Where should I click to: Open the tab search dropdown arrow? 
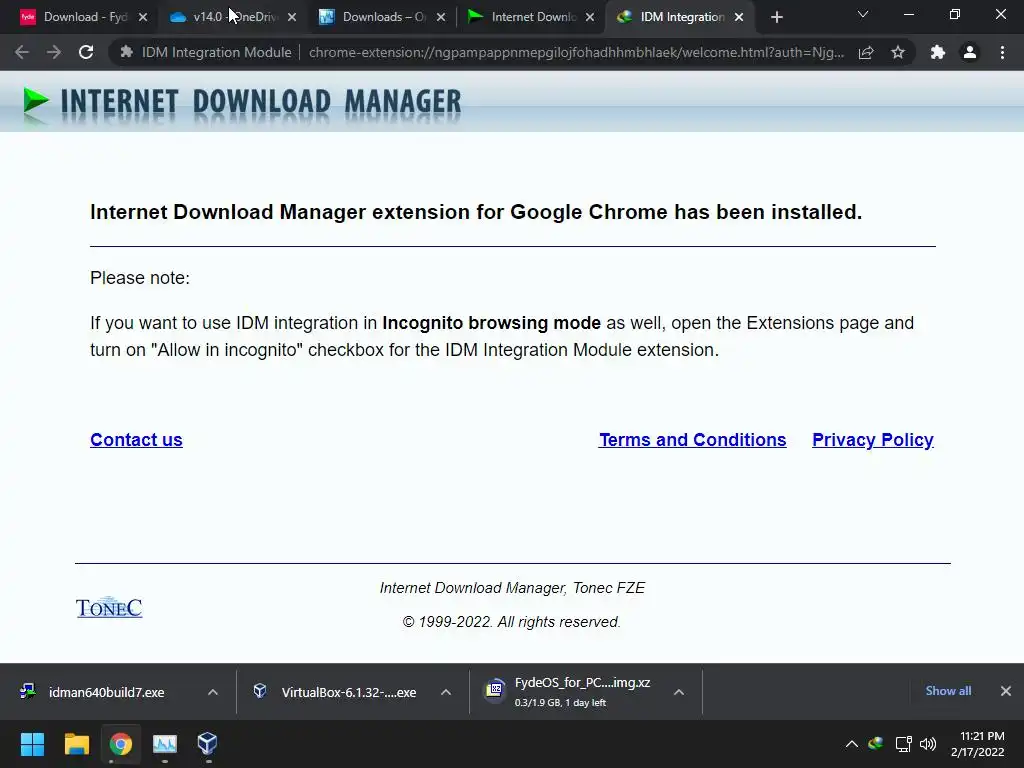[863, 14]
